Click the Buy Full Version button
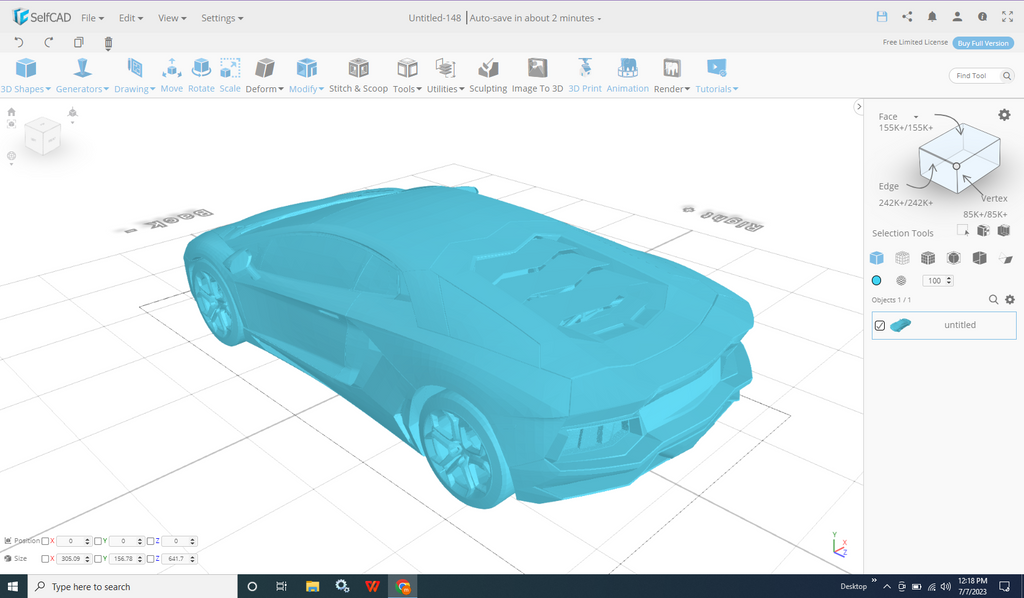The width and height of the screenshot is (1024, 598). (x=982, y=42)
